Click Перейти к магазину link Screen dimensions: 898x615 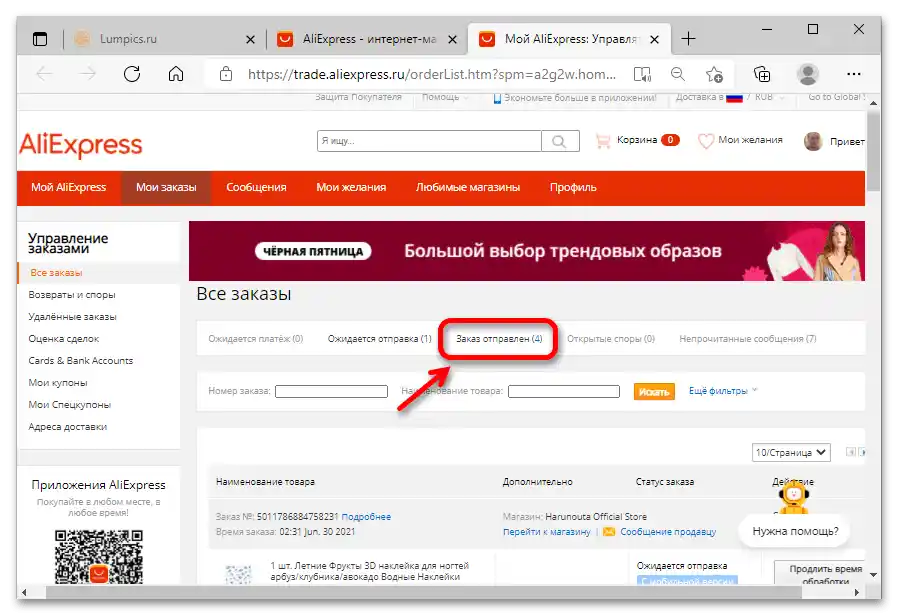click(x=546, y=532)
